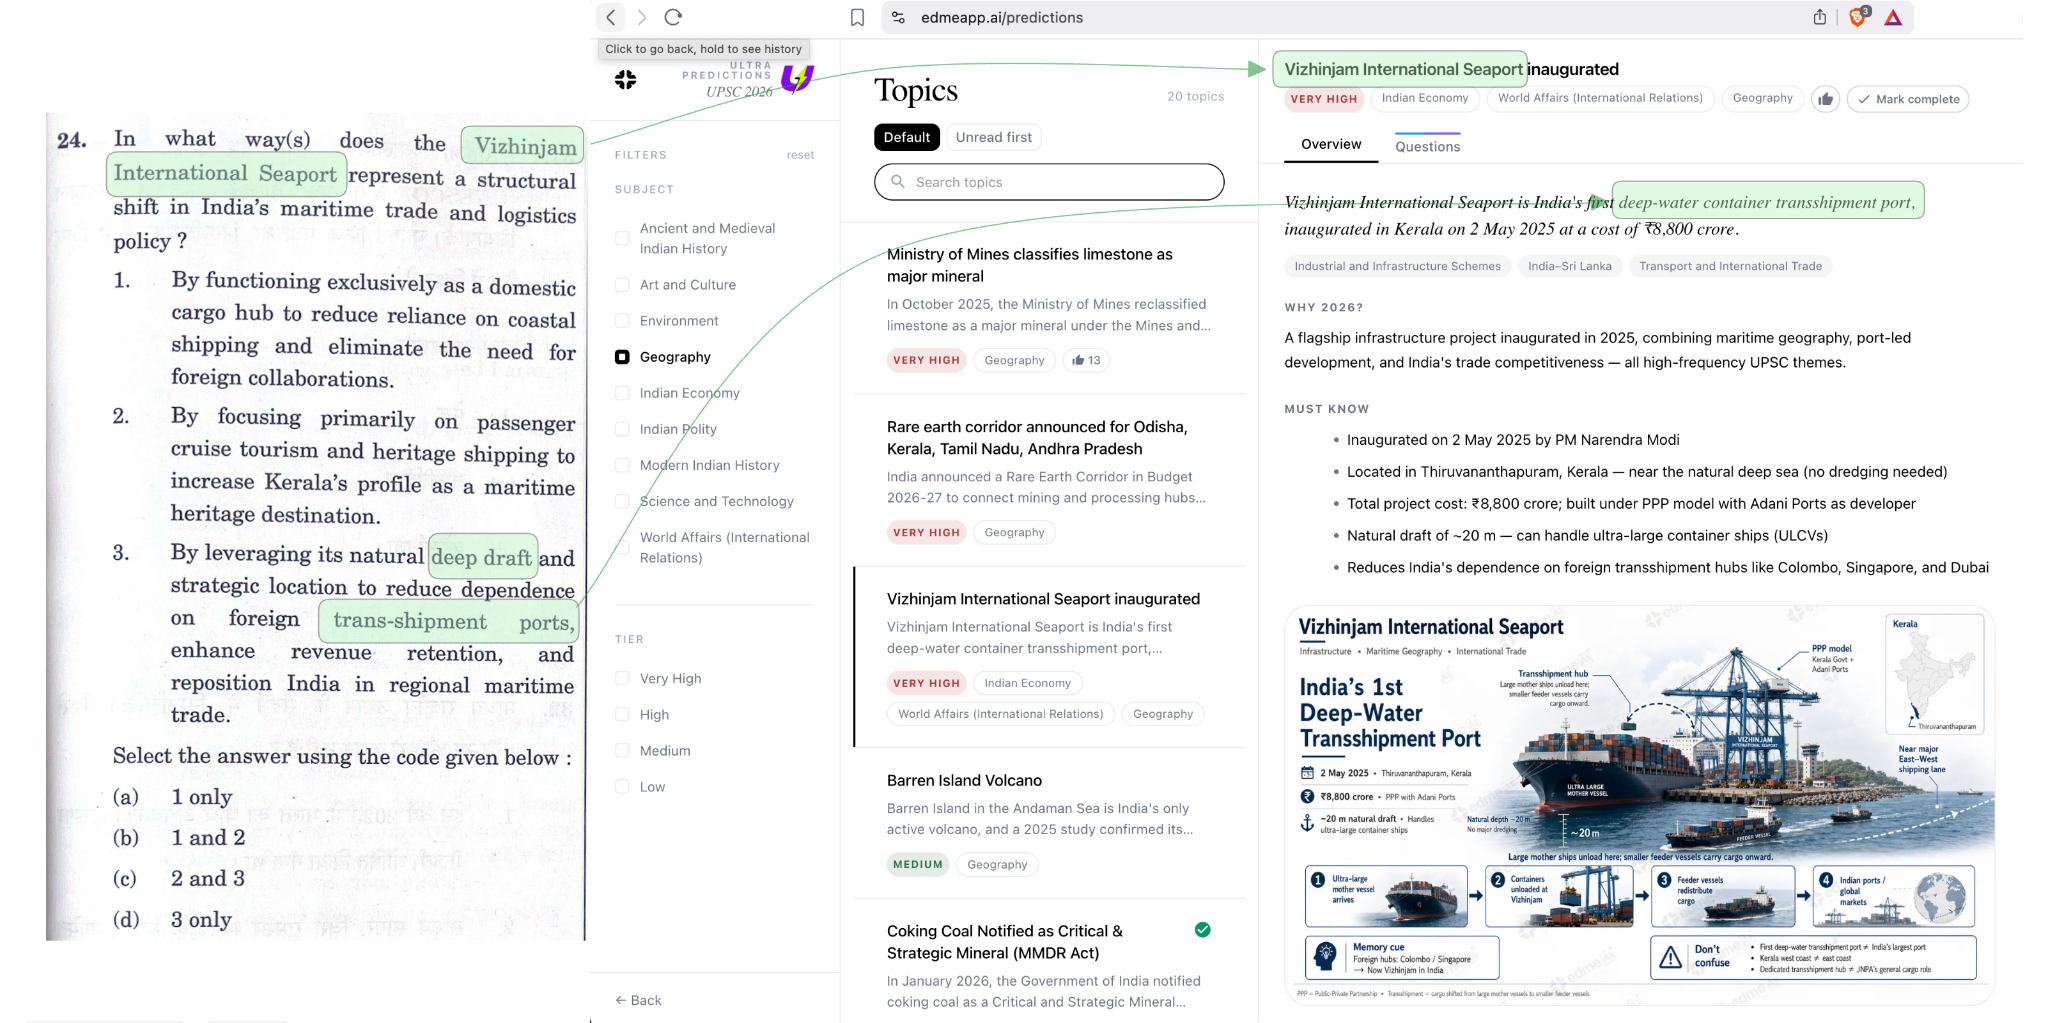Open the Ministry of Mines limestone topic
This screenshot has height=1023, width=2048.
coord(1049,309)
